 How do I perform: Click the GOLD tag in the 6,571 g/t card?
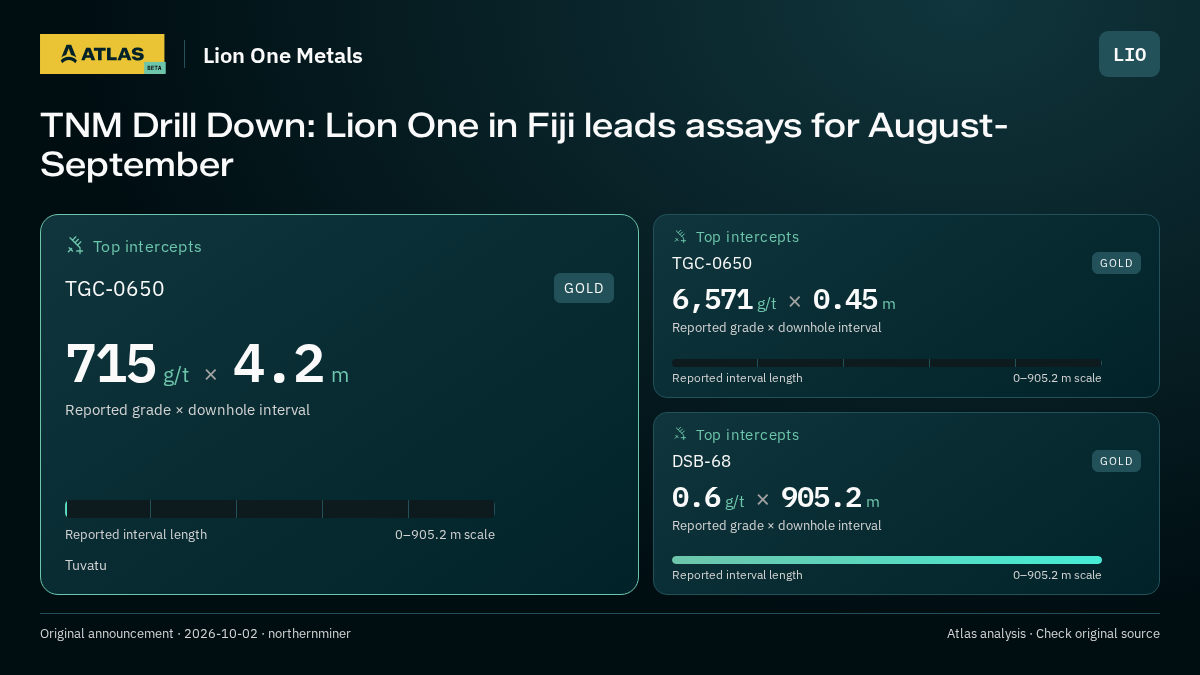pyautogui.click(x=1116, y=263)
